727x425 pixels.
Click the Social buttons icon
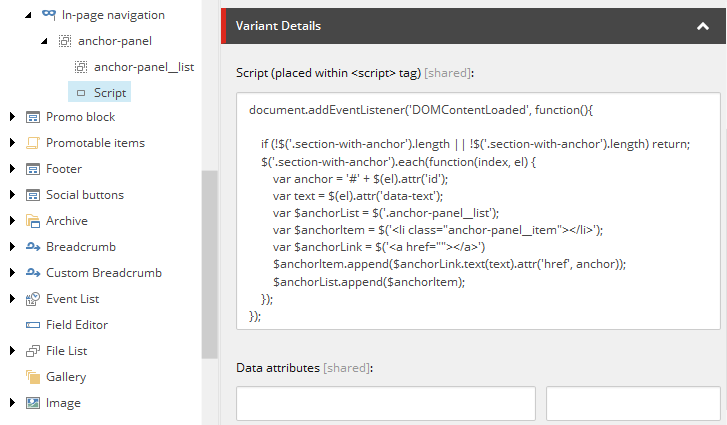(x=33, y=195)
